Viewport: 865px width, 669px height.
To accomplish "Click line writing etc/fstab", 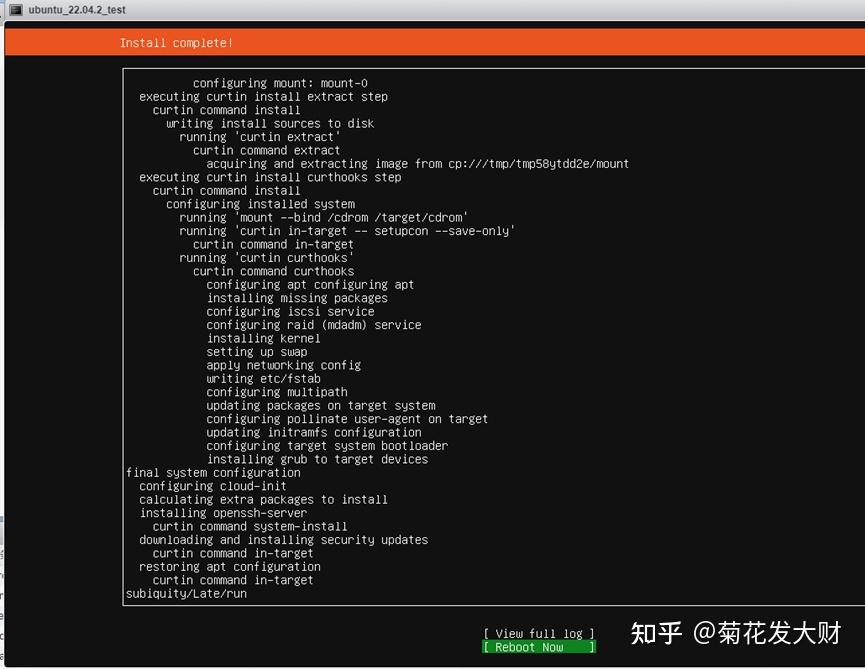I will (x=263, y=379).
